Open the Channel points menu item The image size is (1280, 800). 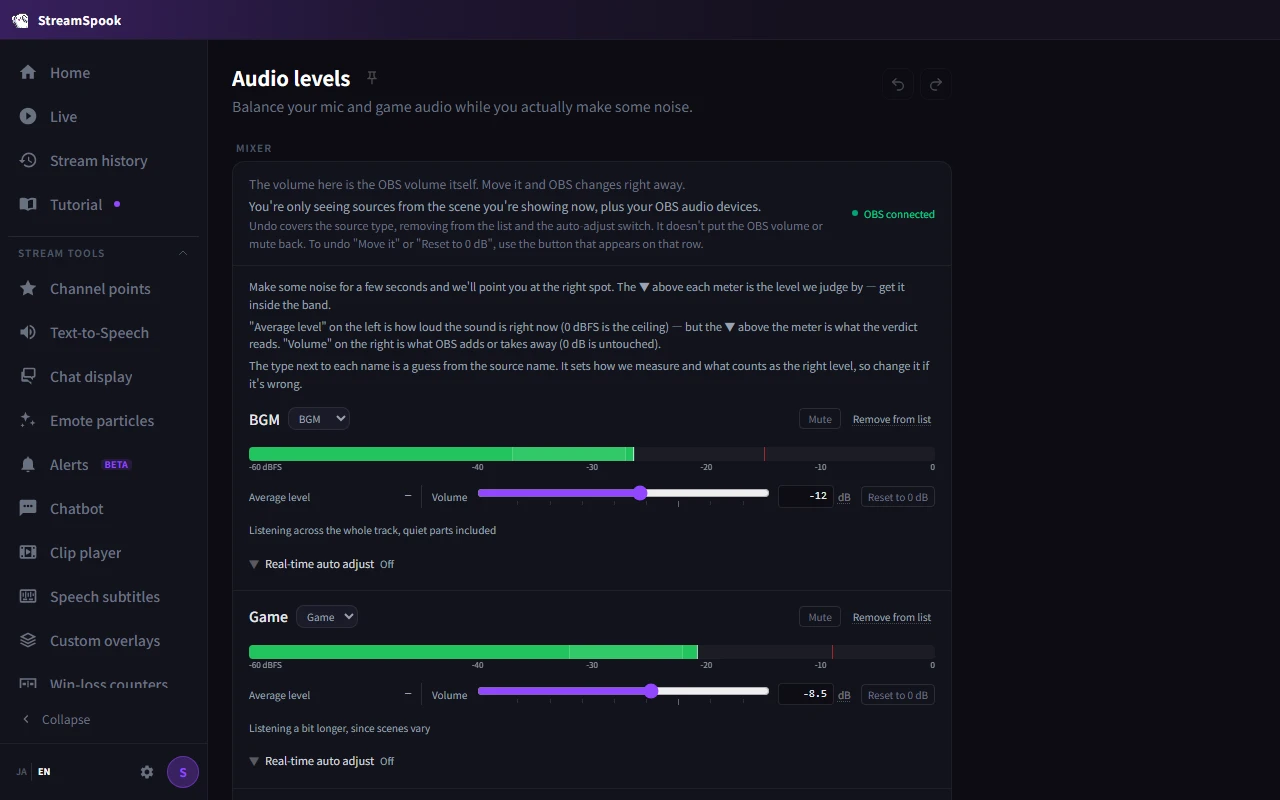coord(104,288)
